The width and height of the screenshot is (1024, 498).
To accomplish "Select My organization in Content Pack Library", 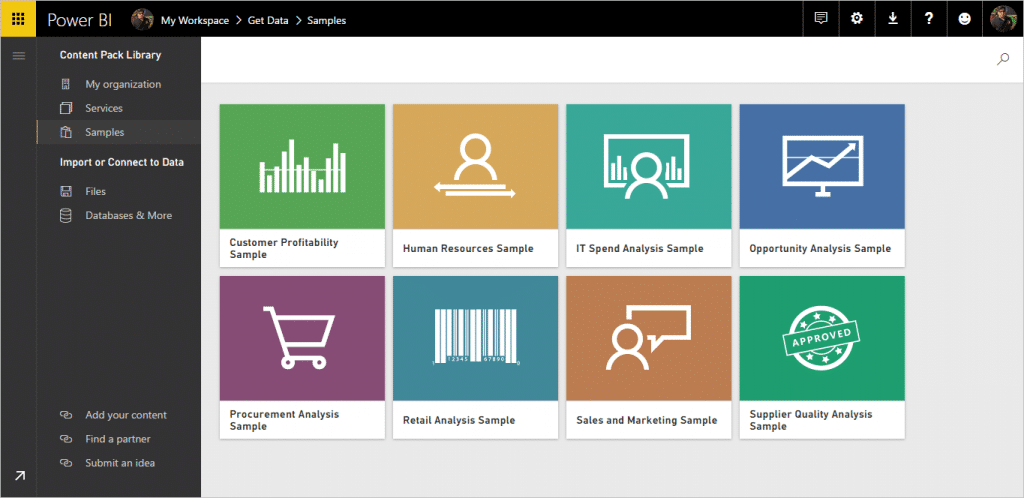I will (123, 84).
